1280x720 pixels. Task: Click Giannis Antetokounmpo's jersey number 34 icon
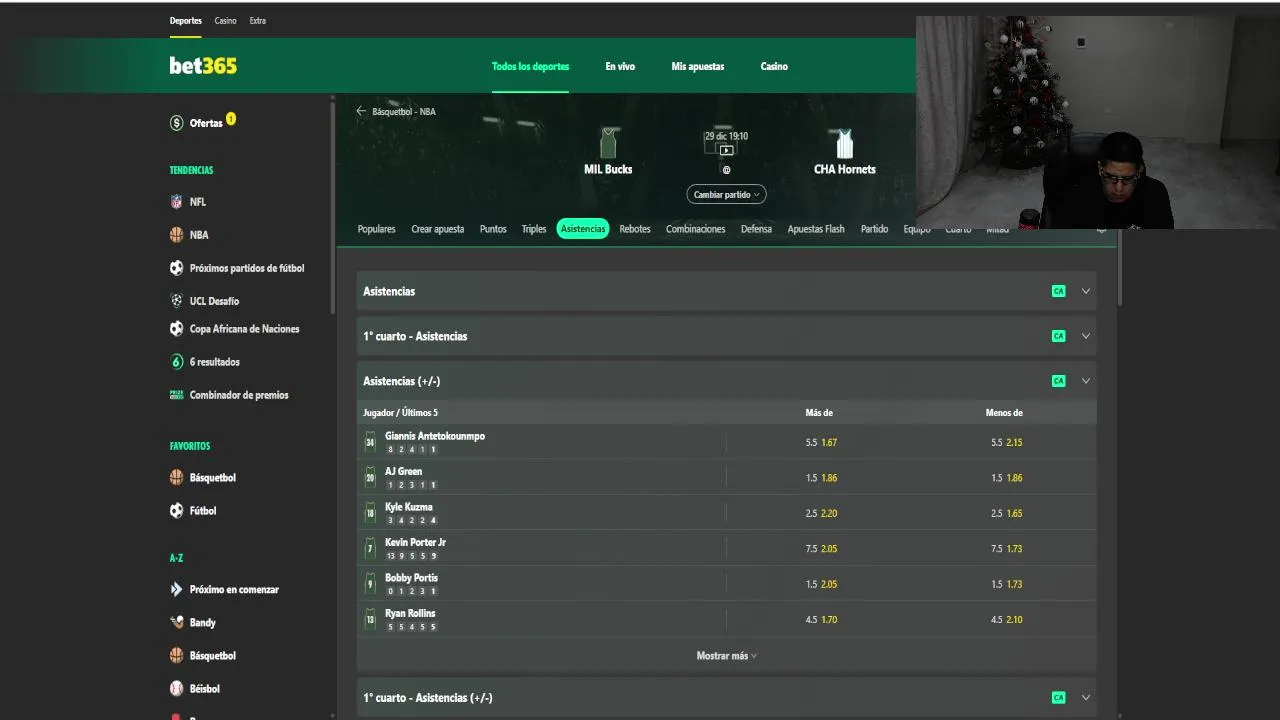tap(370, 442)
